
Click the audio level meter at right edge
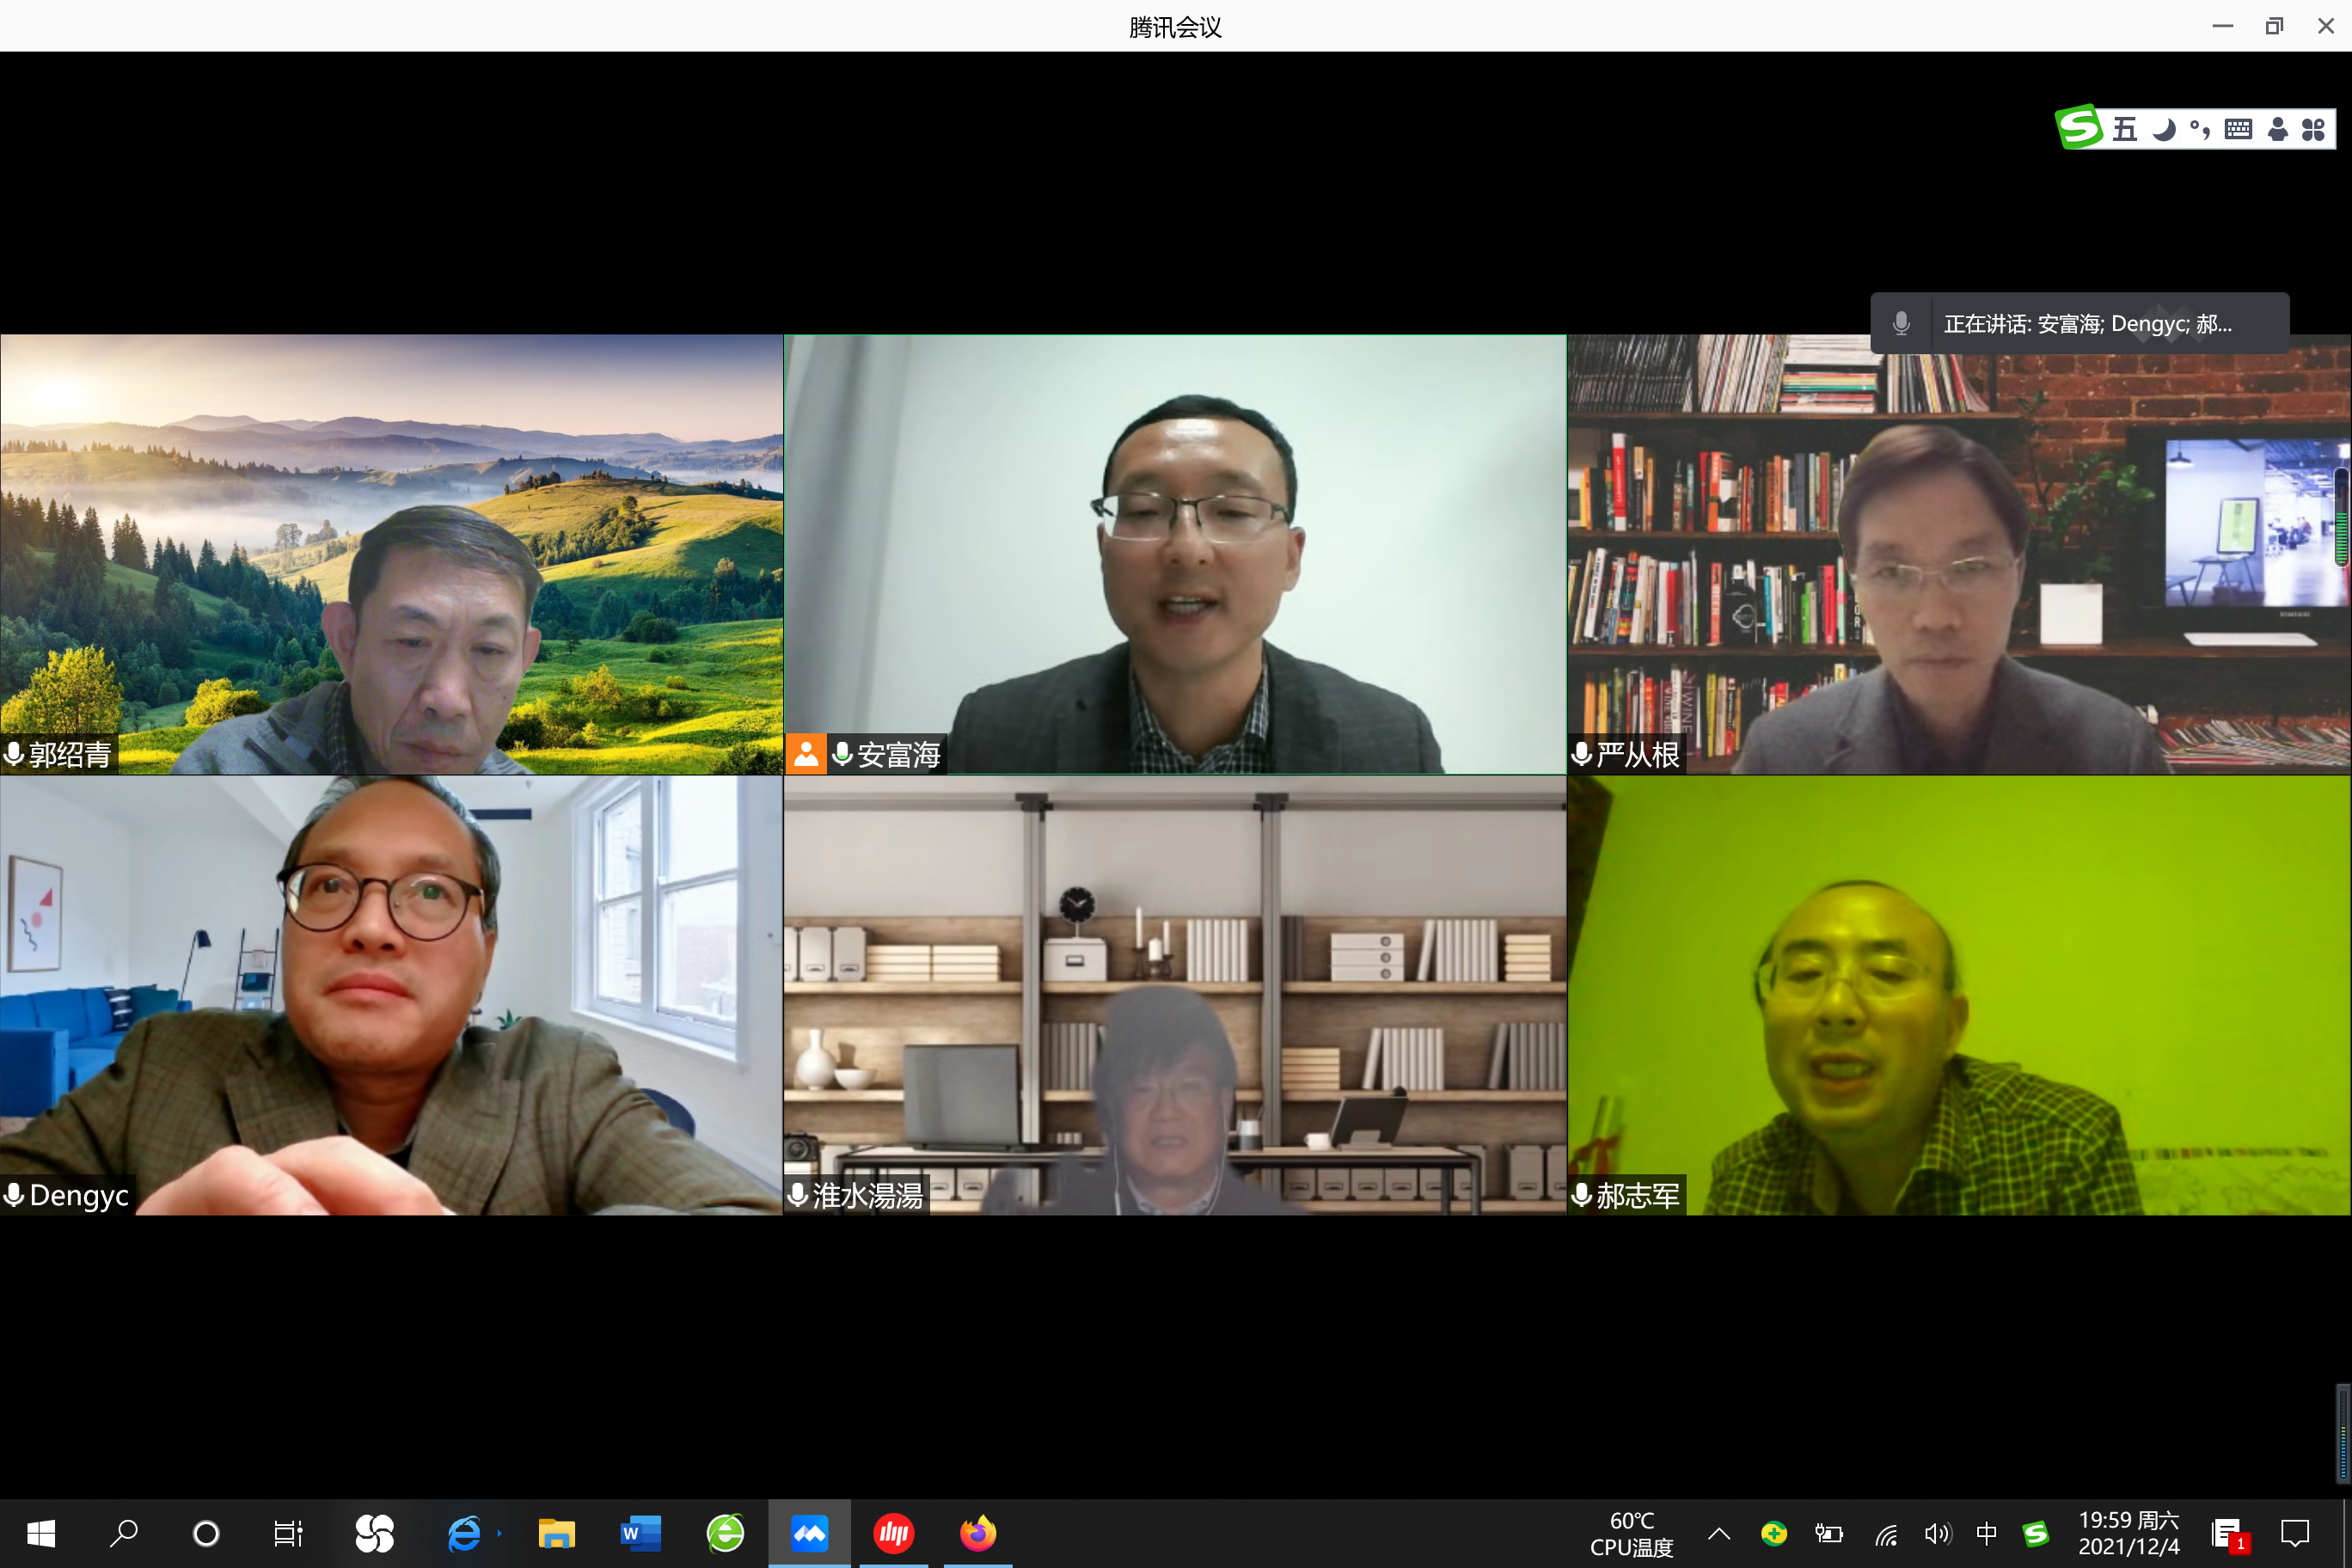(2342, 1433)
